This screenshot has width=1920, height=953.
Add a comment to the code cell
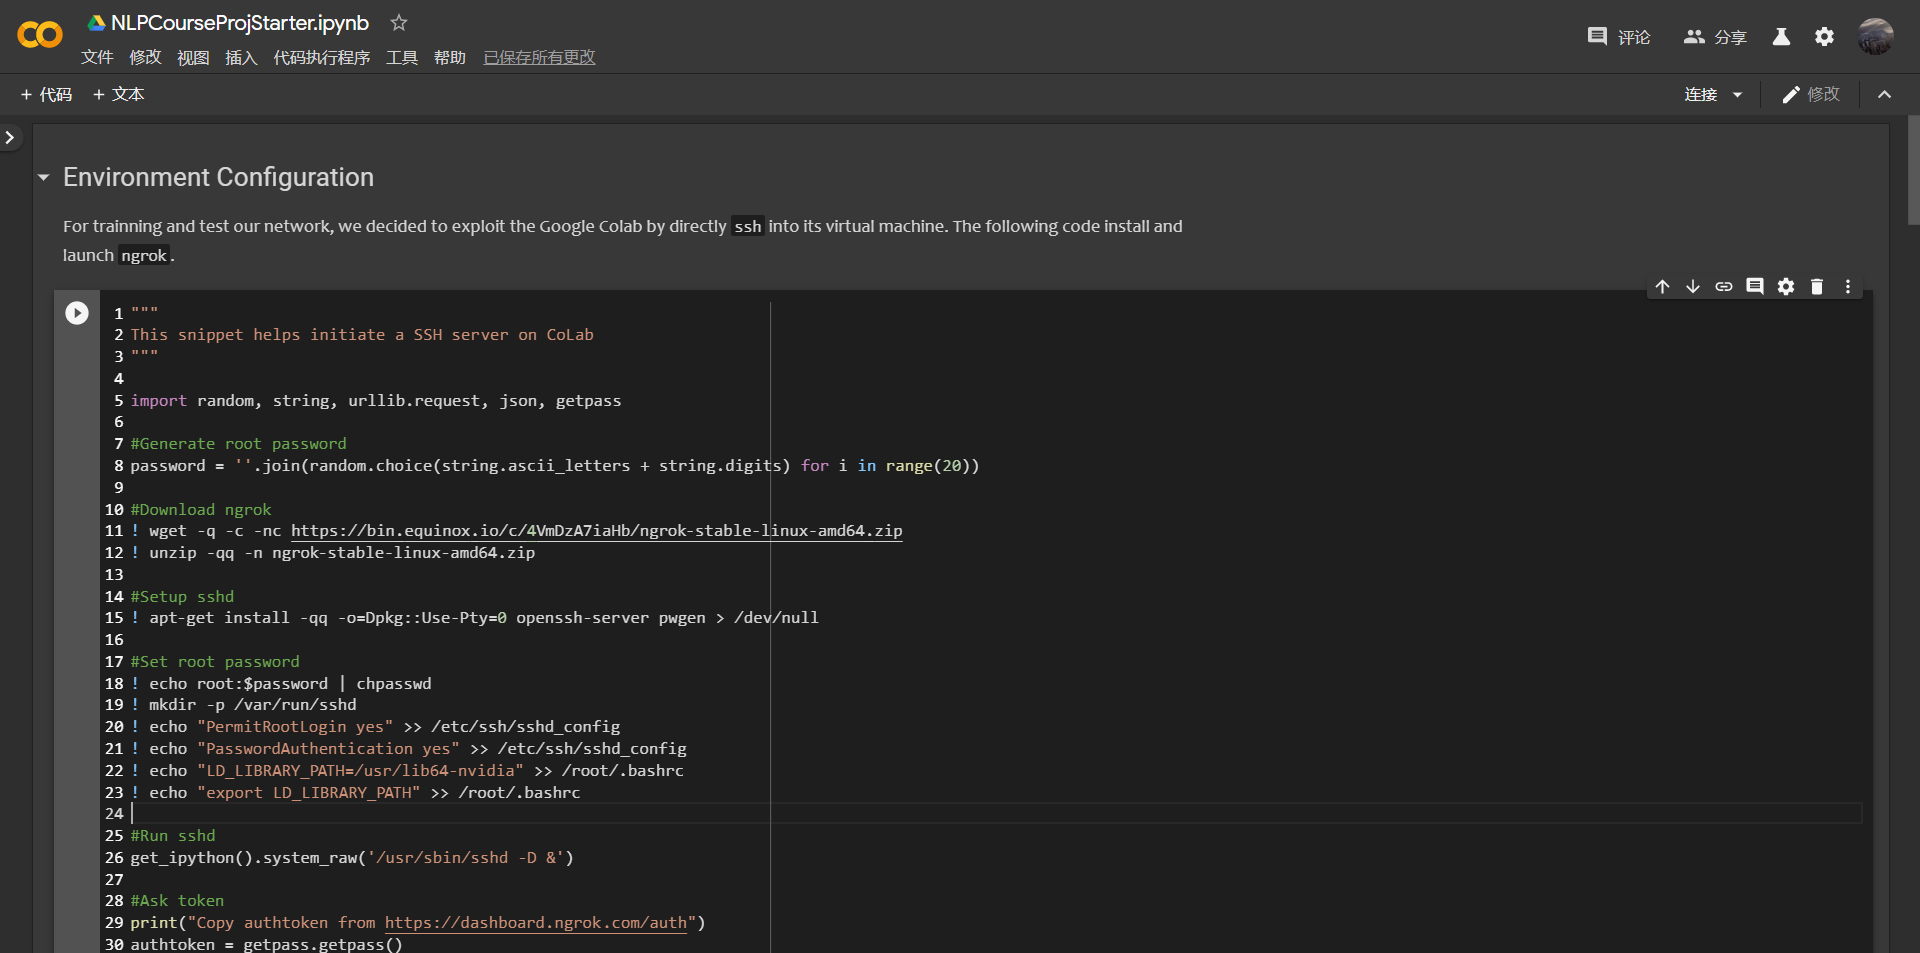[1756, 287]
